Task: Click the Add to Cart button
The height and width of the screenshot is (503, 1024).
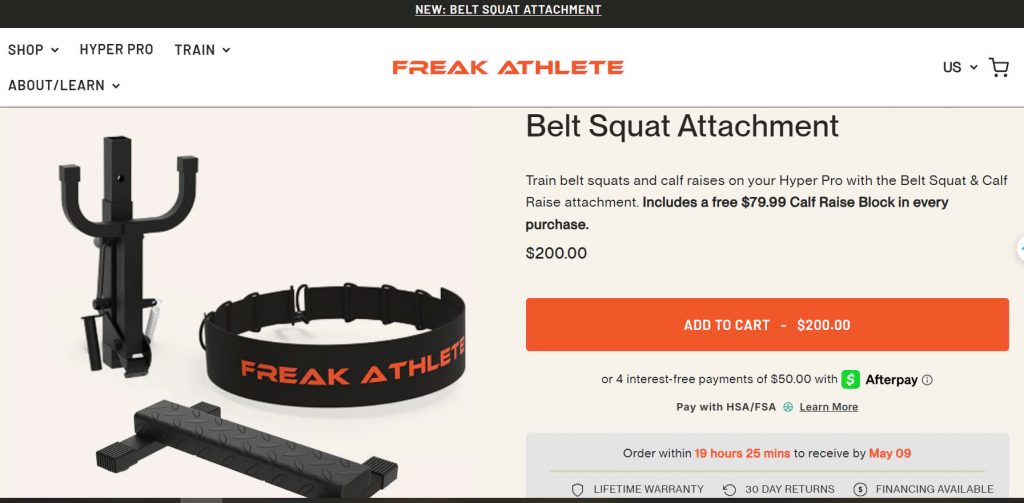Action: pyautogui.click(x=767, y=325)
